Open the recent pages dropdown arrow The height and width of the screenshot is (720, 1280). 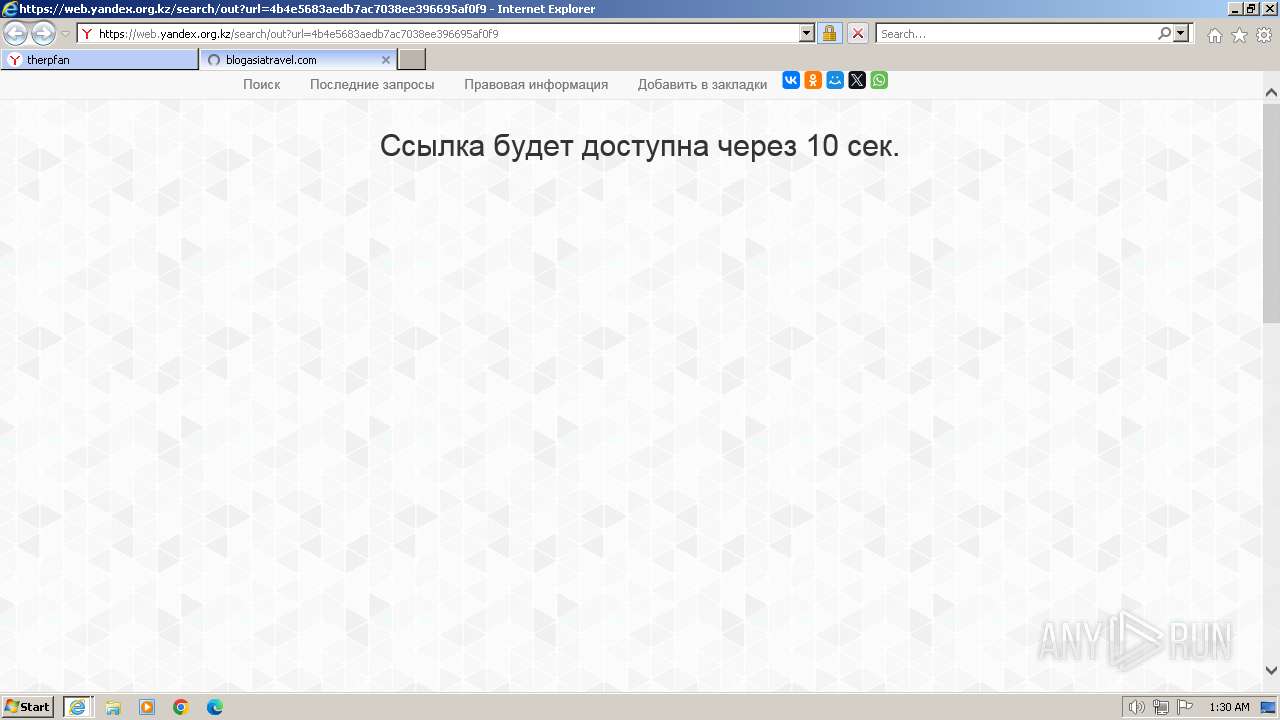[x=65, y=34]
